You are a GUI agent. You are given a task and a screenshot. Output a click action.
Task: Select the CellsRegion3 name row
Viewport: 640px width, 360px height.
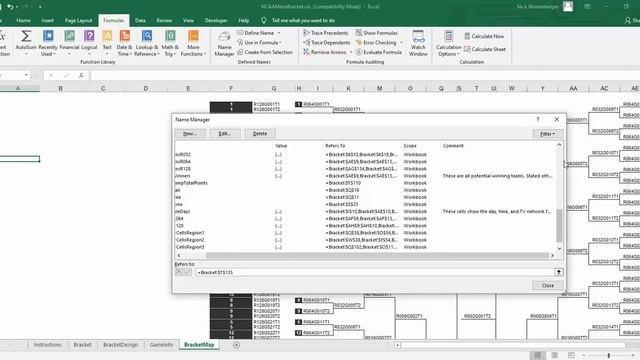(366, 247)
